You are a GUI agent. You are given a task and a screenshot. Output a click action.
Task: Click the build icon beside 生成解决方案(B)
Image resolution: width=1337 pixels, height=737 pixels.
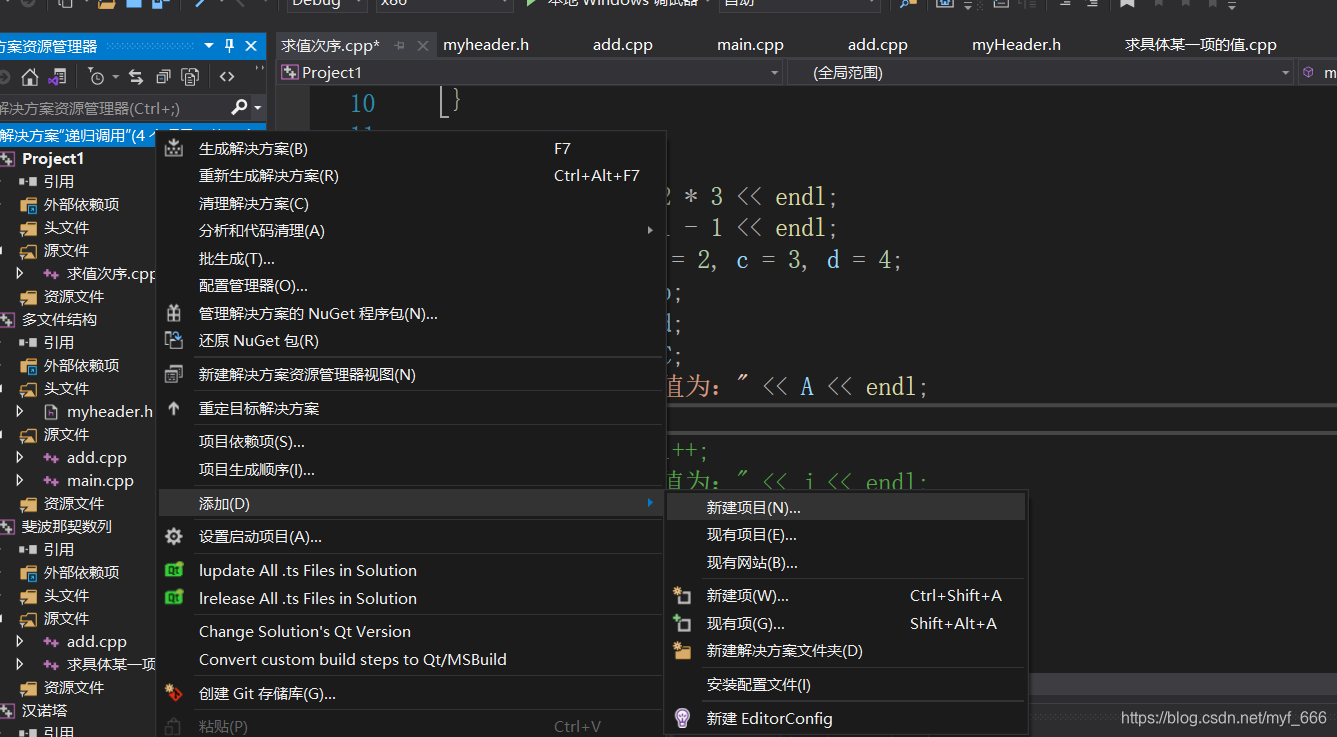pyautogui.click(x=174, y=148)
